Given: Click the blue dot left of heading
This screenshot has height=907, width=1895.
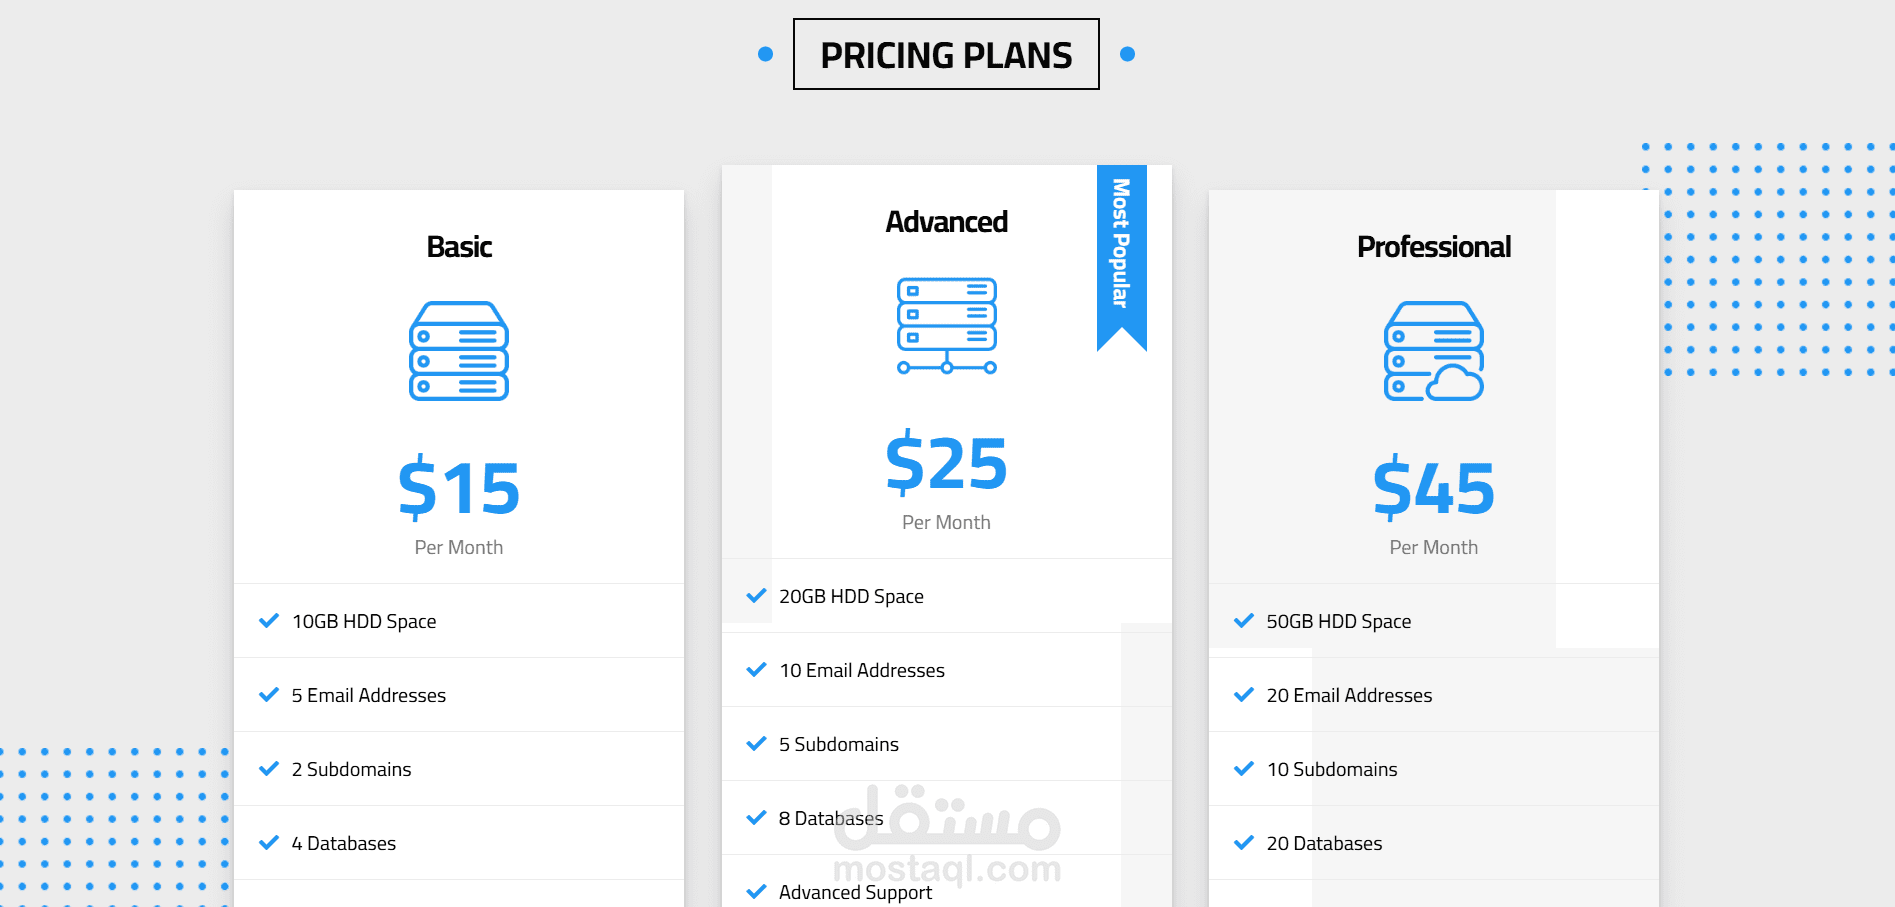Looking at the screenshot, I should pos(765,54).
